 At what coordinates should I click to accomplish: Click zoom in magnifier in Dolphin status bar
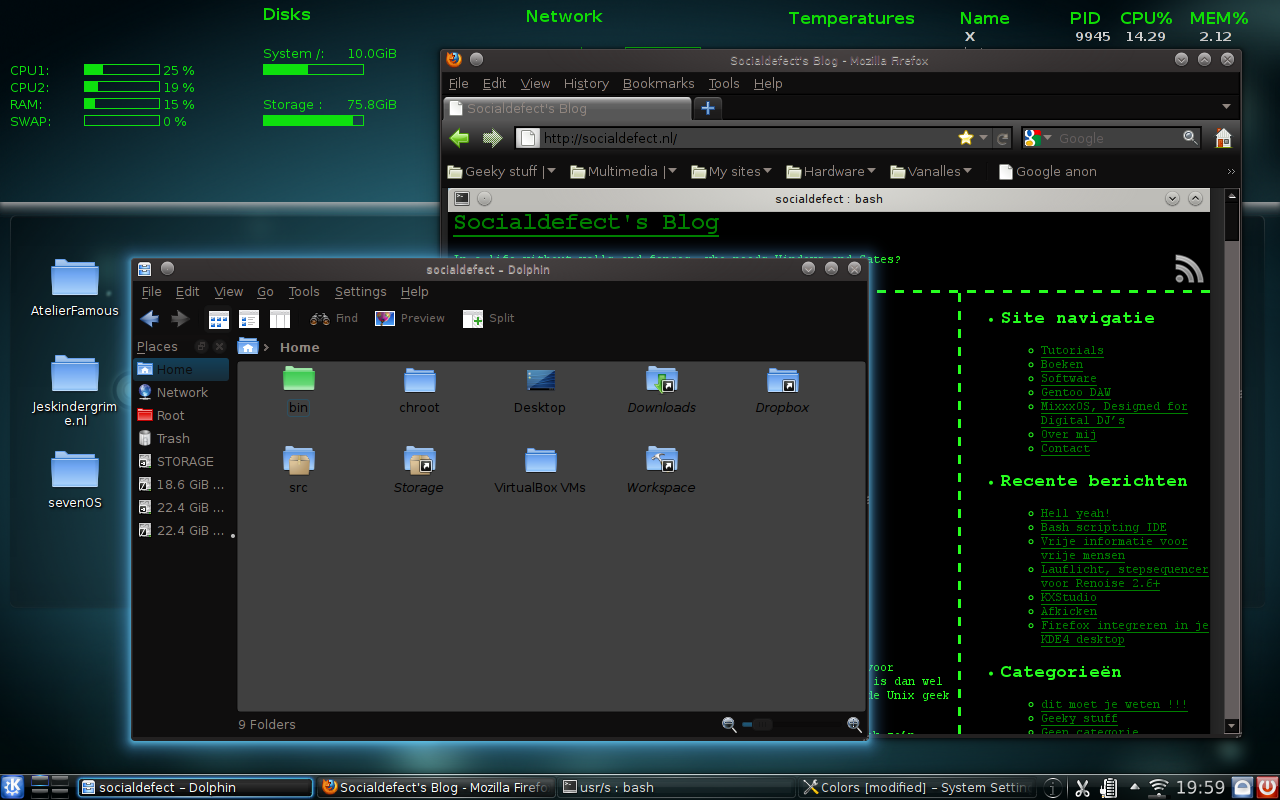pyautogui.click(x=854, y=724)
